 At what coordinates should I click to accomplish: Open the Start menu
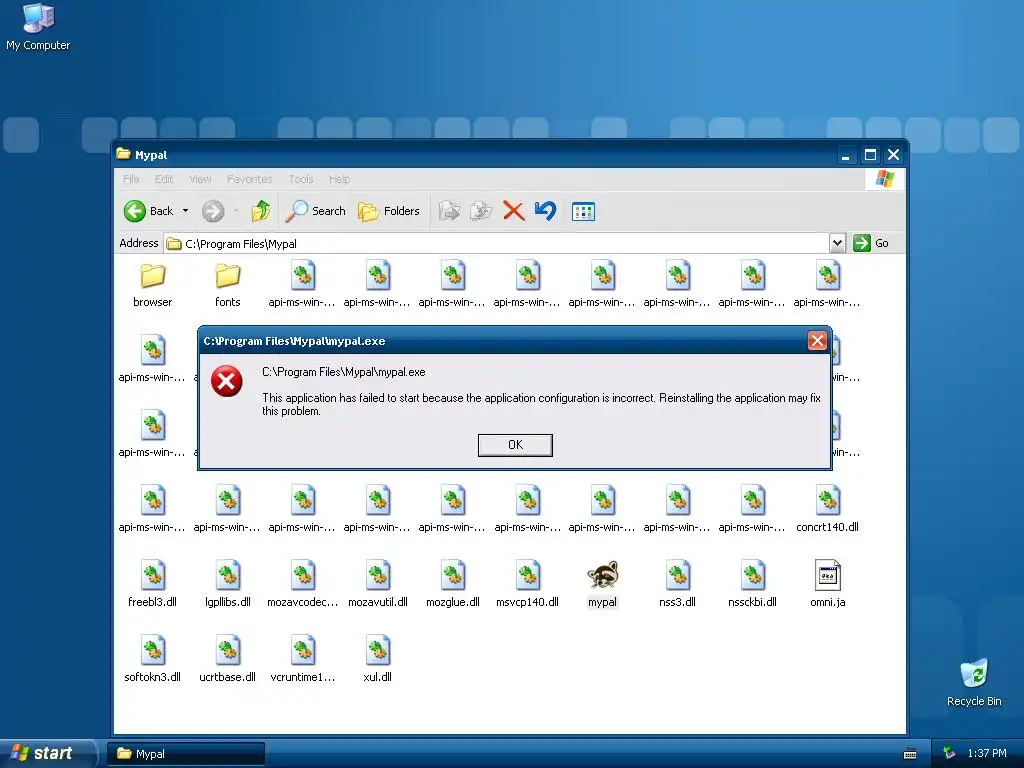tap(48, 753)
